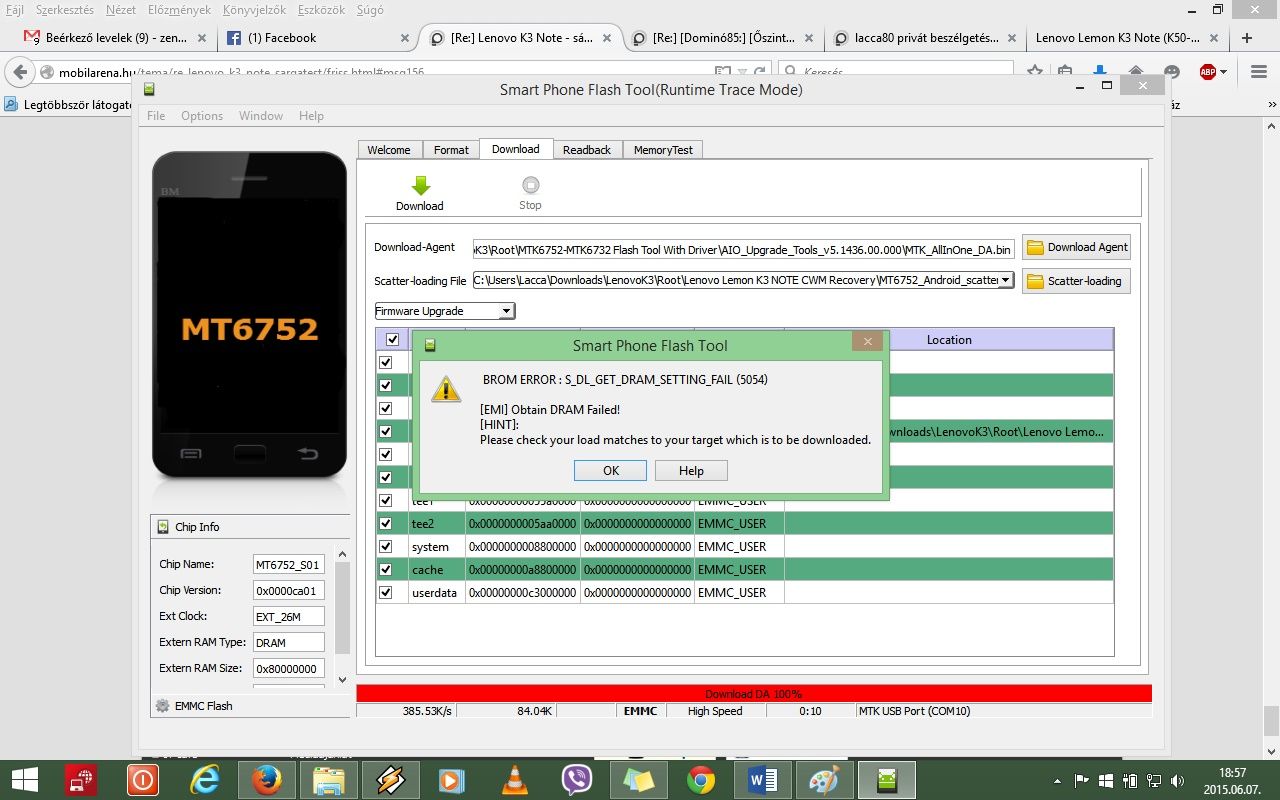Click the Flash Tool Android icon in taskbar
The height and width of the screenshot is (800, 1280).
point(887,780)
